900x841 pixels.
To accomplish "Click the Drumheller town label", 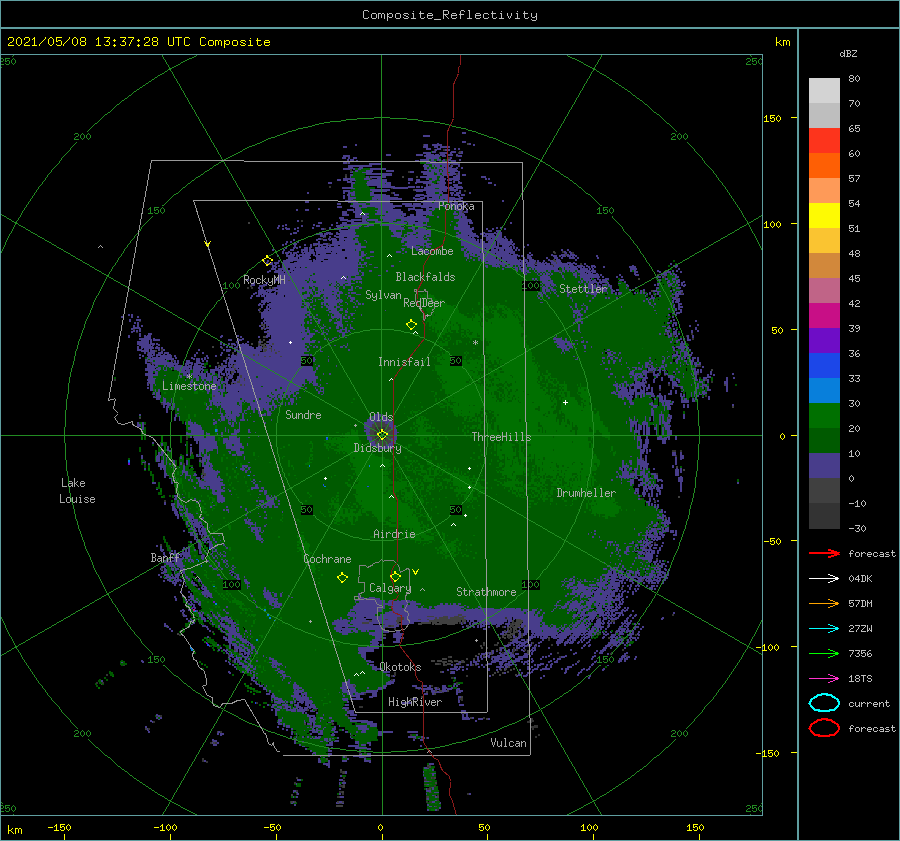I will (586, 493).
